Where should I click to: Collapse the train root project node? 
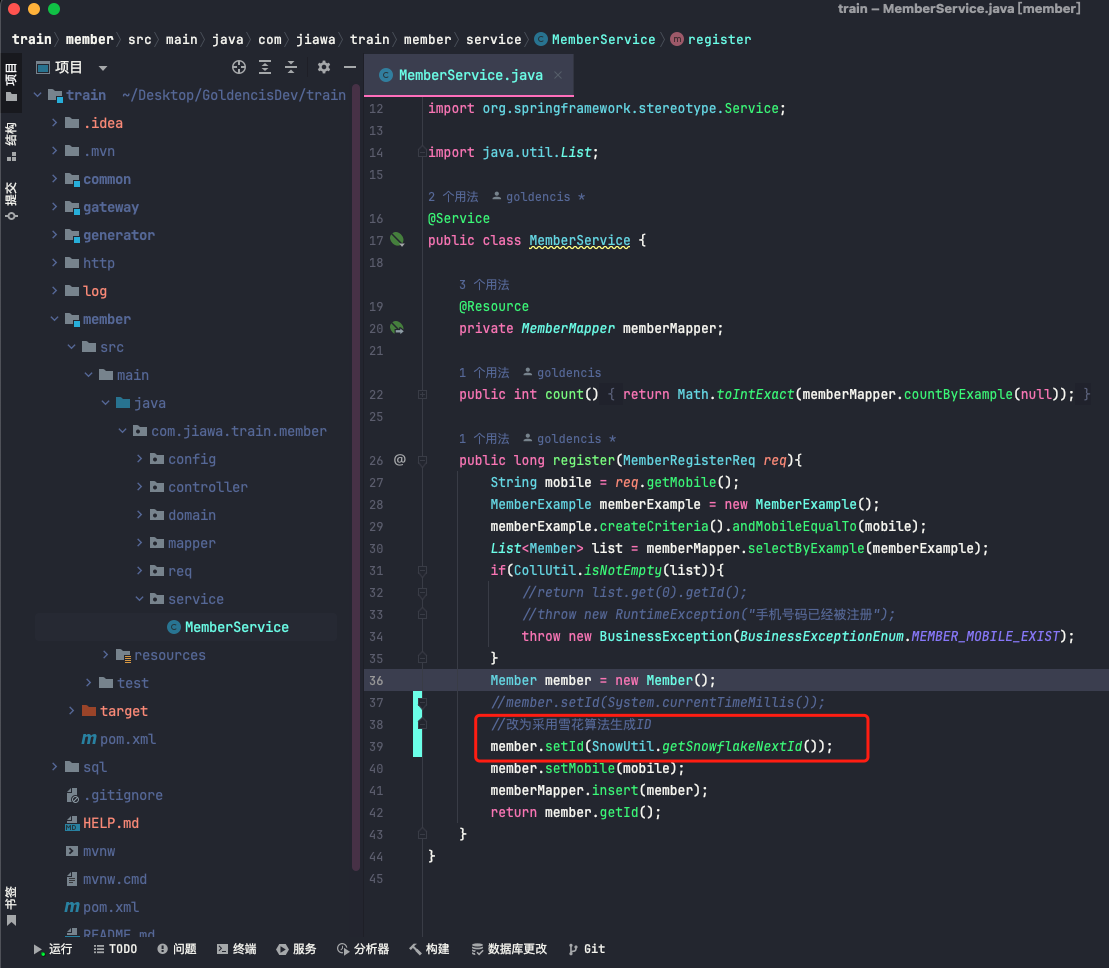tap(37, 95)
